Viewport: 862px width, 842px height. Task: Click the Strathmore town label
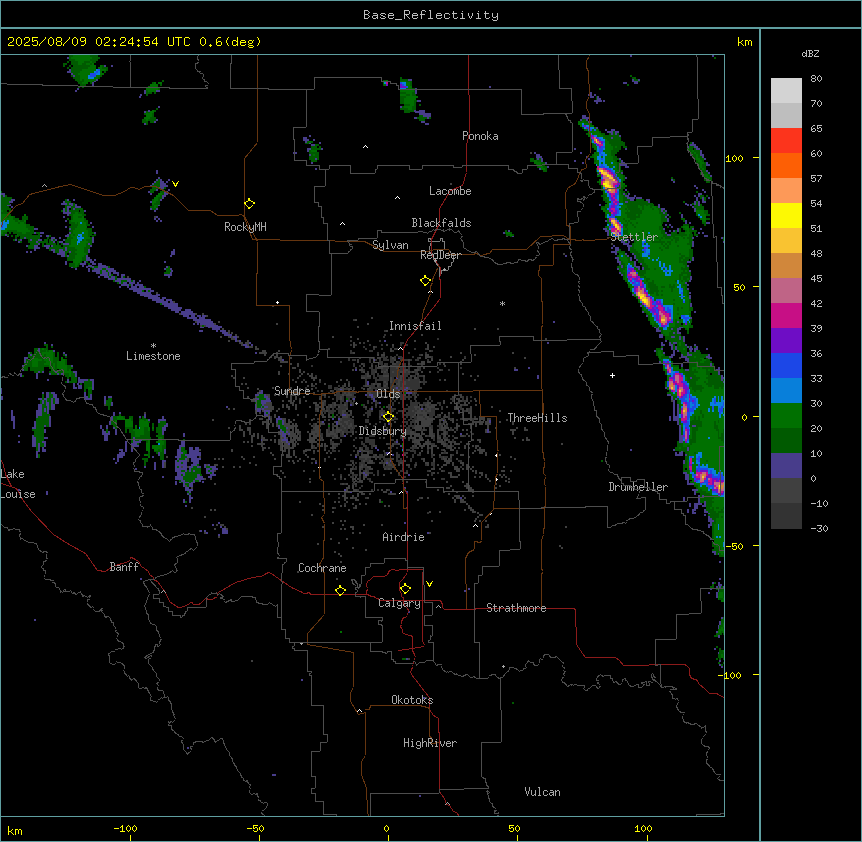[x=516, y=608]
